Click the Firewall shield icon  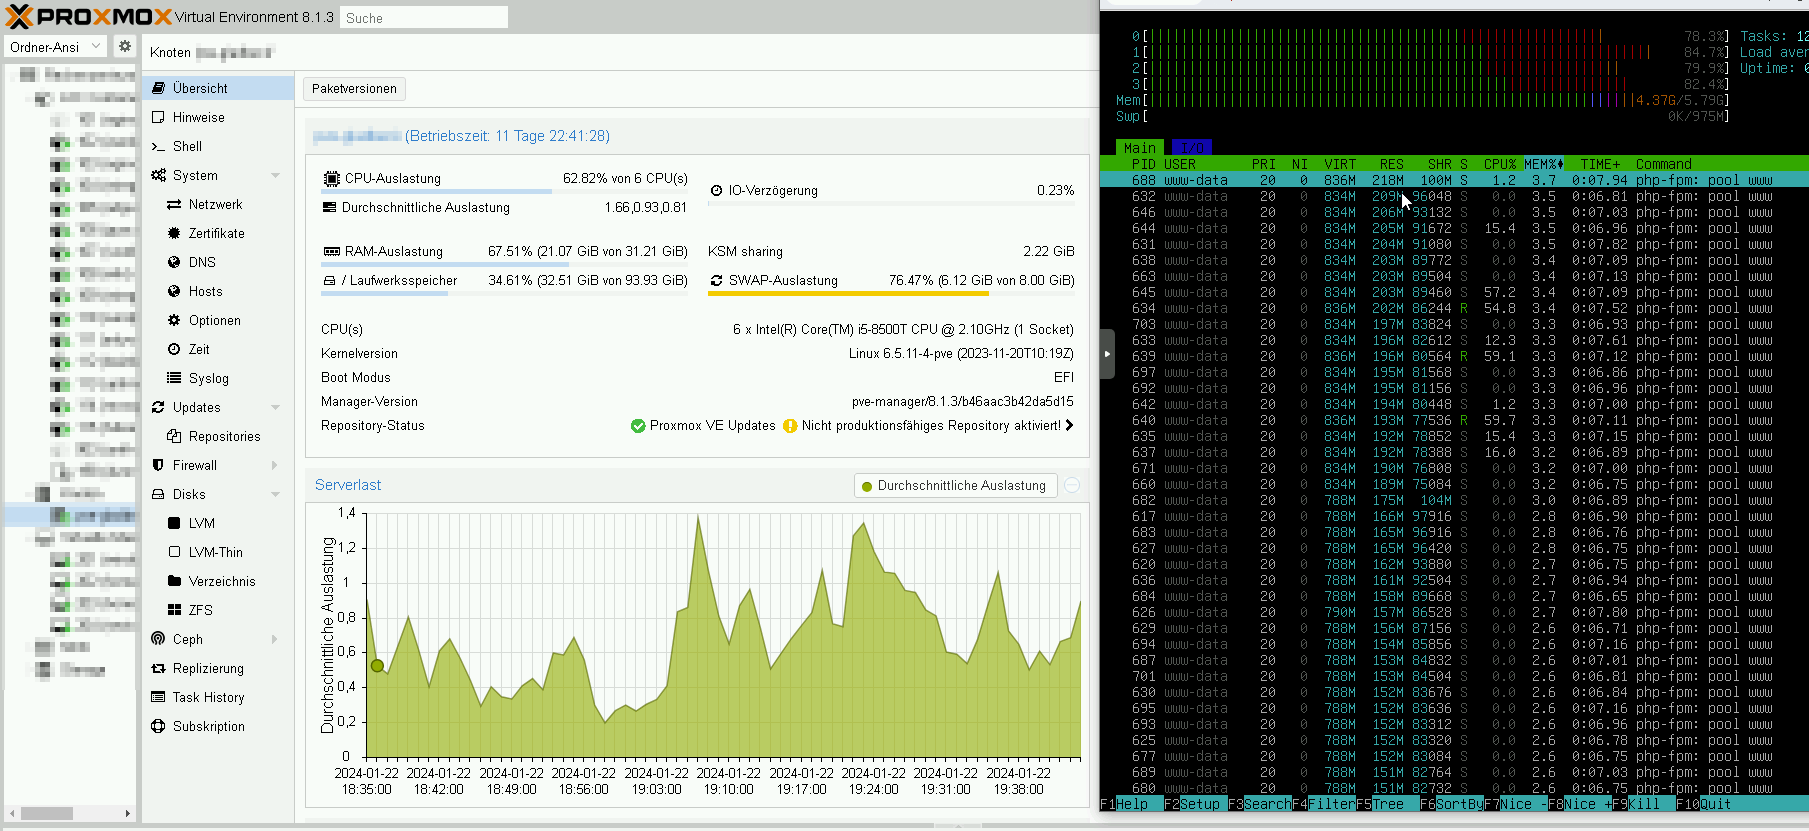coord(158,465)
